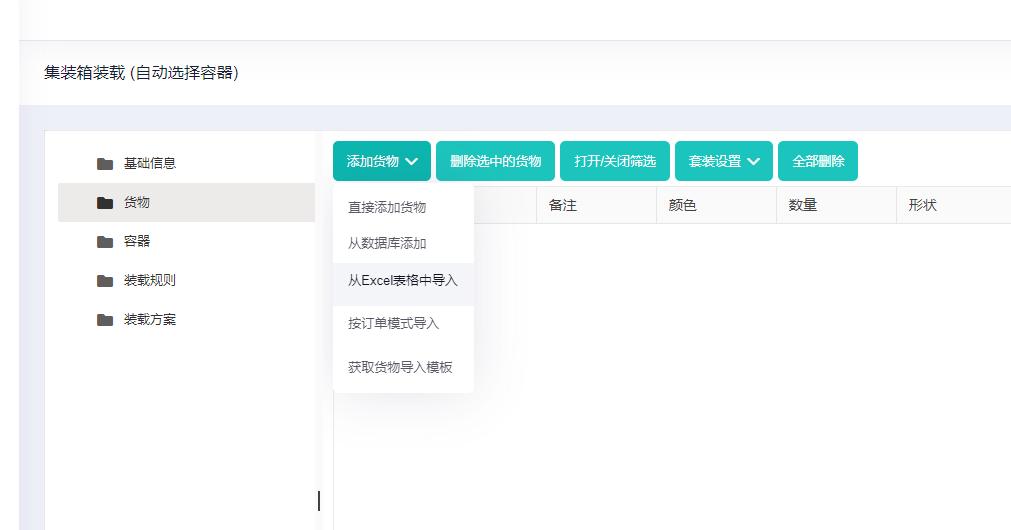The height and width of the screenshot is (530, 1011).
Task: Click the folder icon beside 货物
Action: (x=105, y=203)
